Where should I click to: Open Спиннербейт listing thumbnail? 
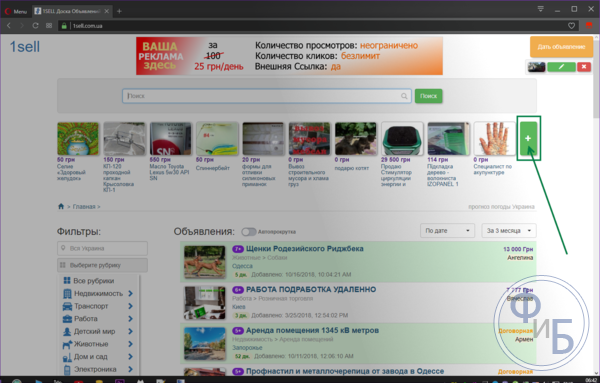coord(217,139)
